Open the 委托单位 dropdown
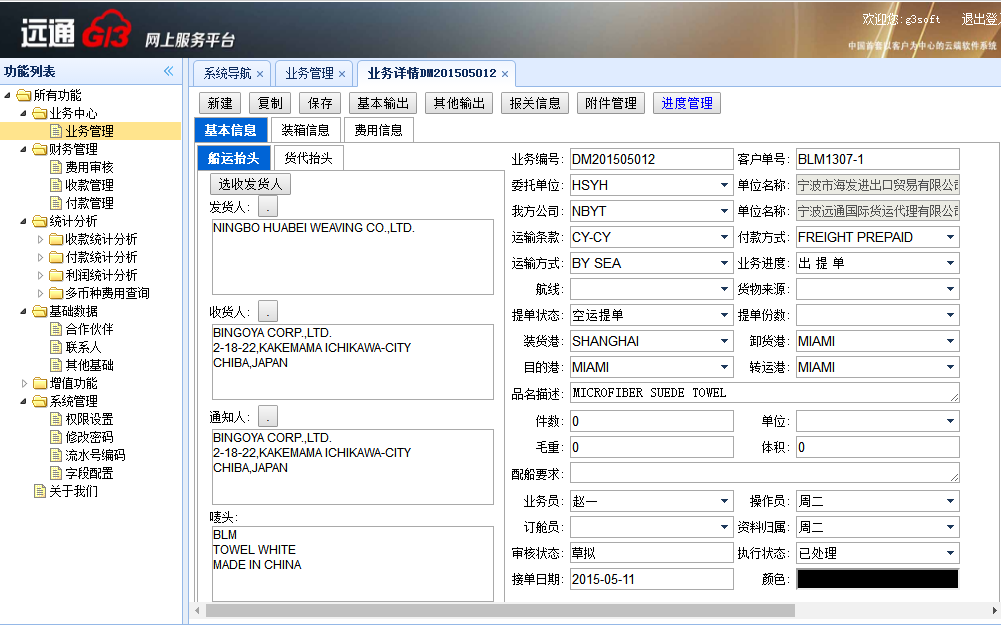This screenshot has height=626, width=1001. (724, 185)
